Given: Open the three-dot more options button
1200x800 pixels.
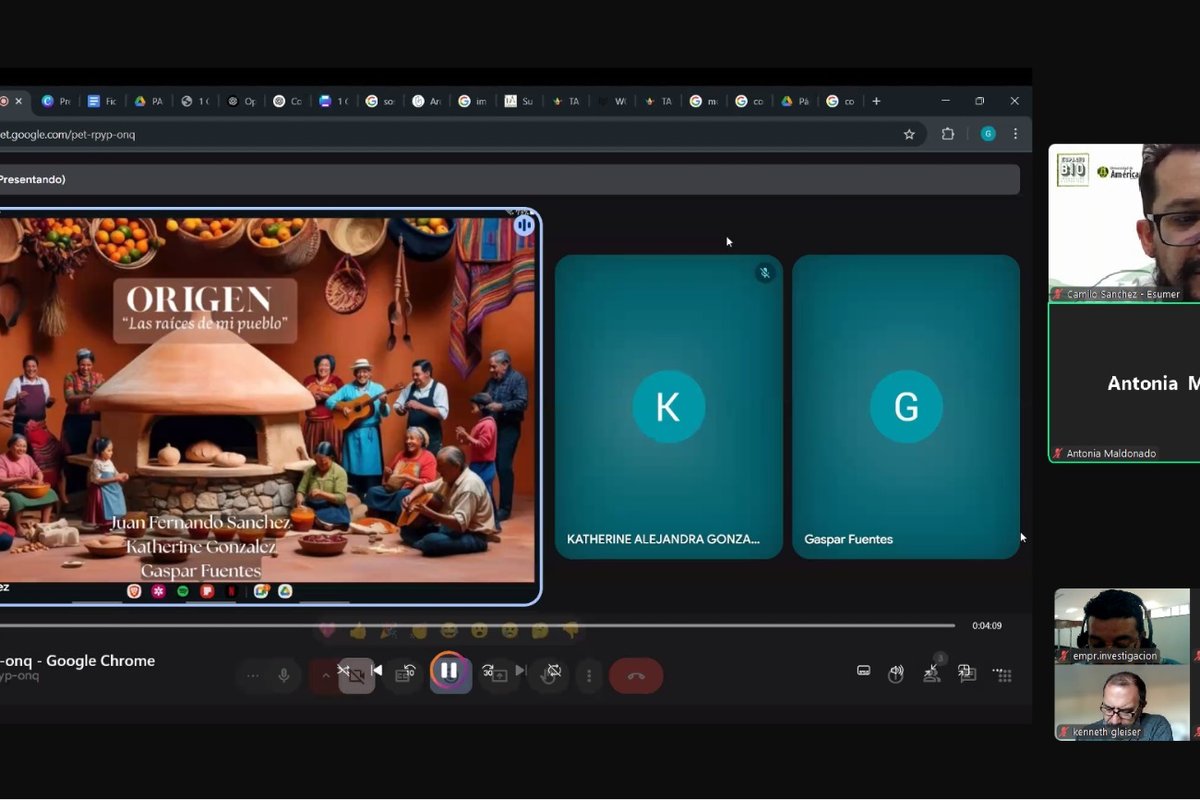Looking at the screenshot, I should pos(589,676).
